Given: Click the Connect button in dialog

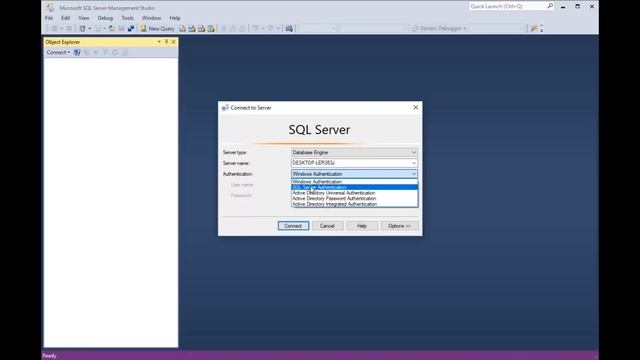Looking at the screenshot, I should tap(293, 226).
